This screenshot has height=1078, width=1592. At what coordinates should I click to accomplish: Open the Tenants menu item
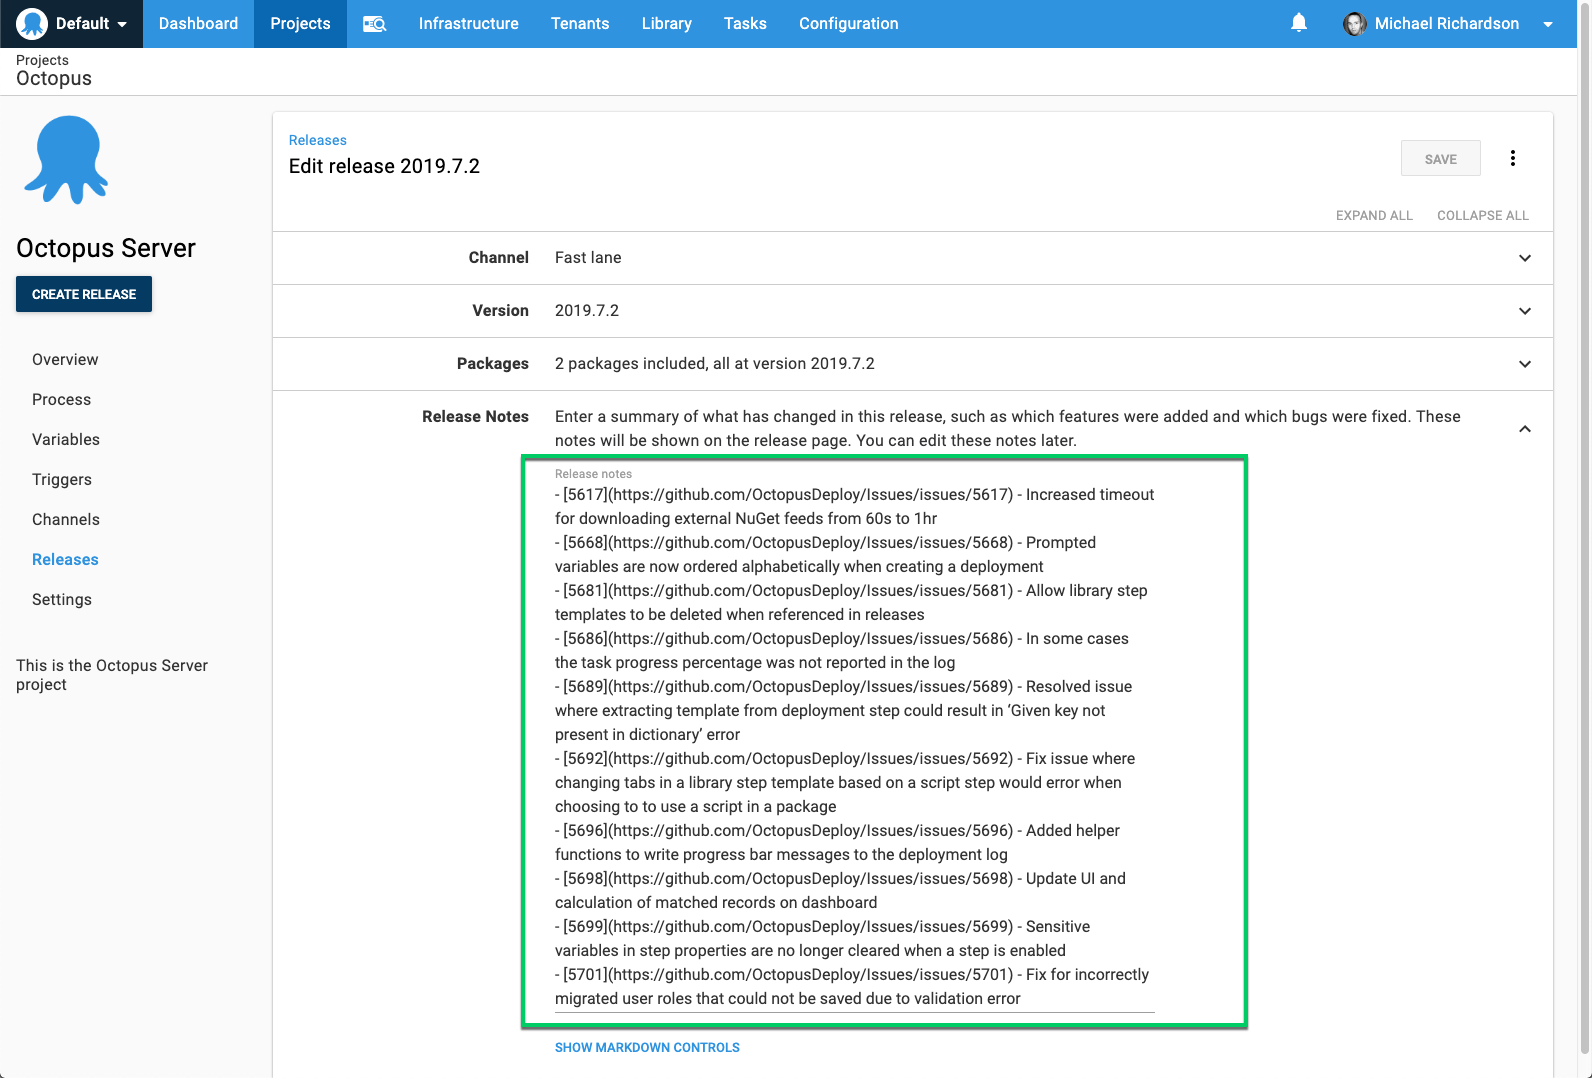(580, 24)
